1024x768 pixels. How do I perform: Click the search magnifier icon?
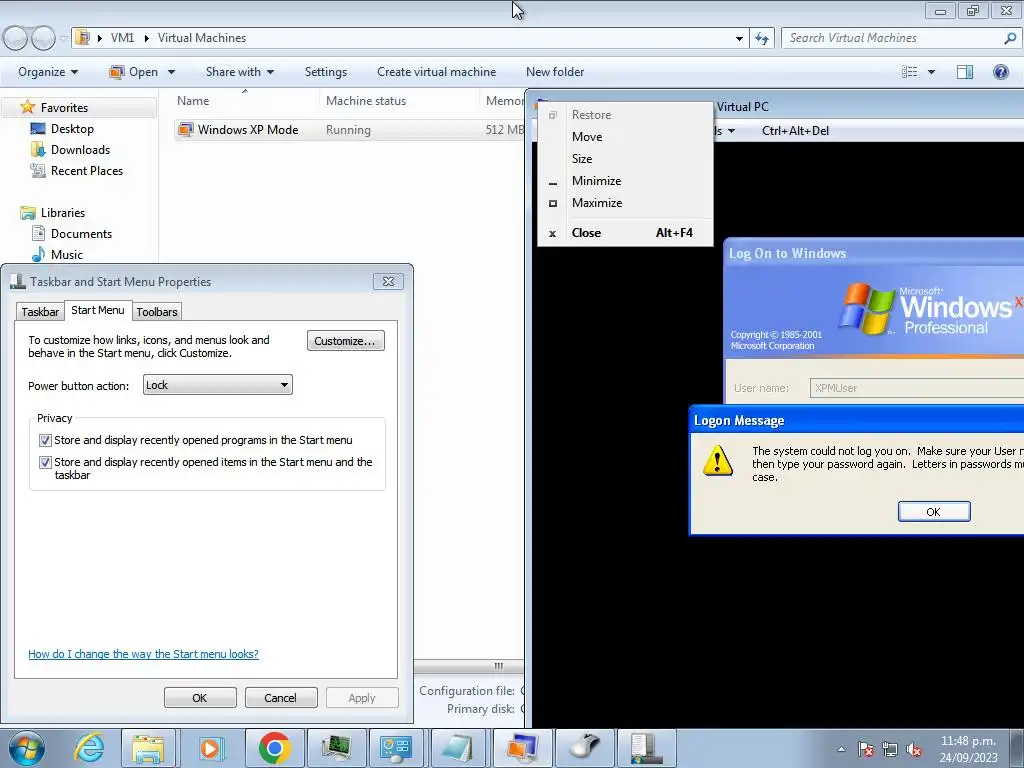pos(1010,38)
